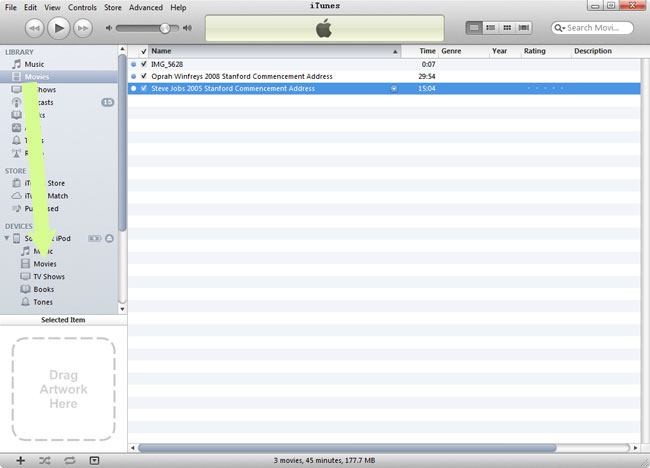Open the Advanced menu

(x=146, y=7)
